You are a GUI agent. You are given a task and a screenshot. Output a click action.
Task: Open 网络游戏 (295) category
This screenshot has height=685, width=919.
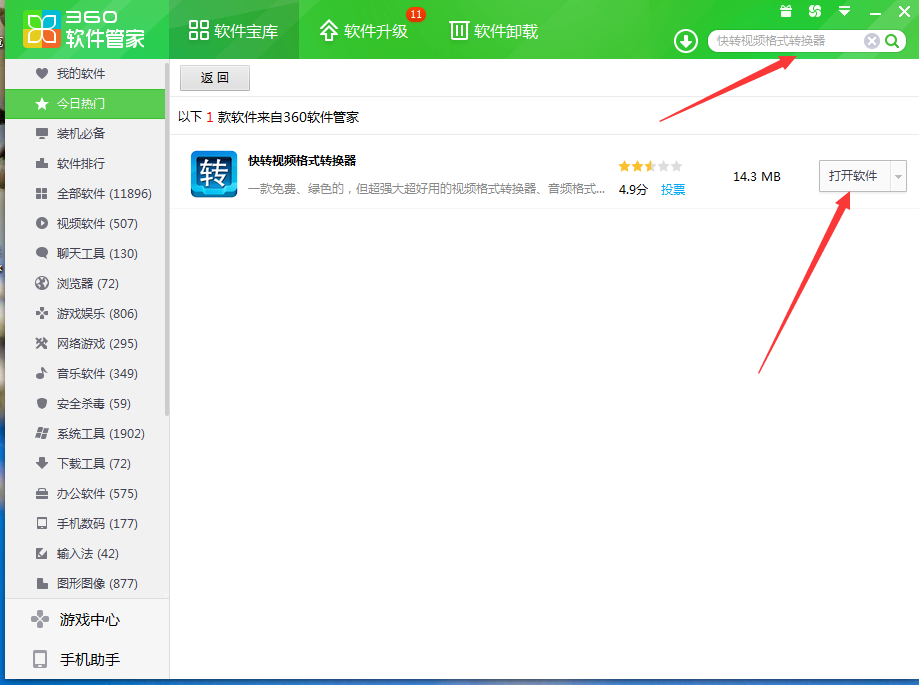pos(85,343)
